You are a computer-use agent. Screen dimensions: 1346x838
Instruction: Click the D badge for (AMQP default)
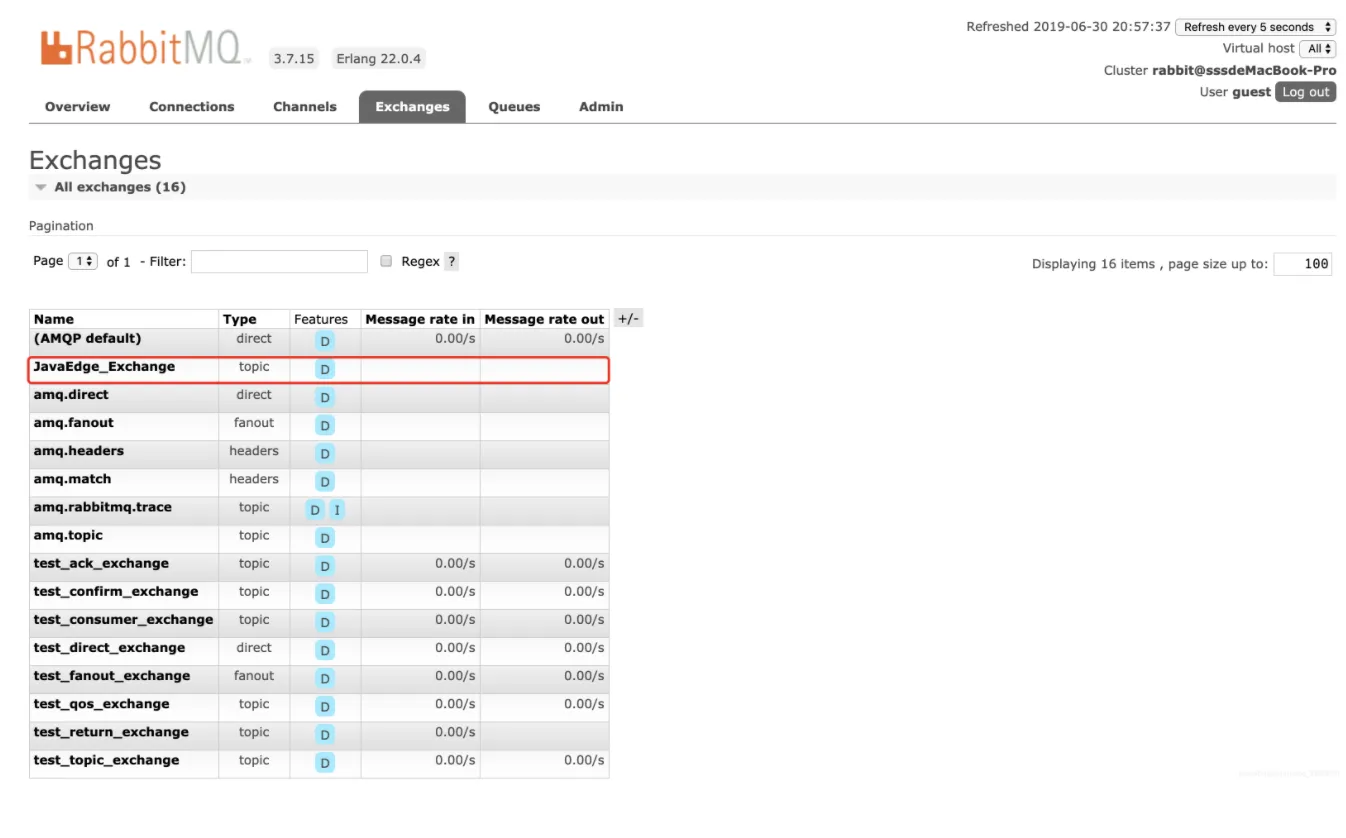(324, 341)
